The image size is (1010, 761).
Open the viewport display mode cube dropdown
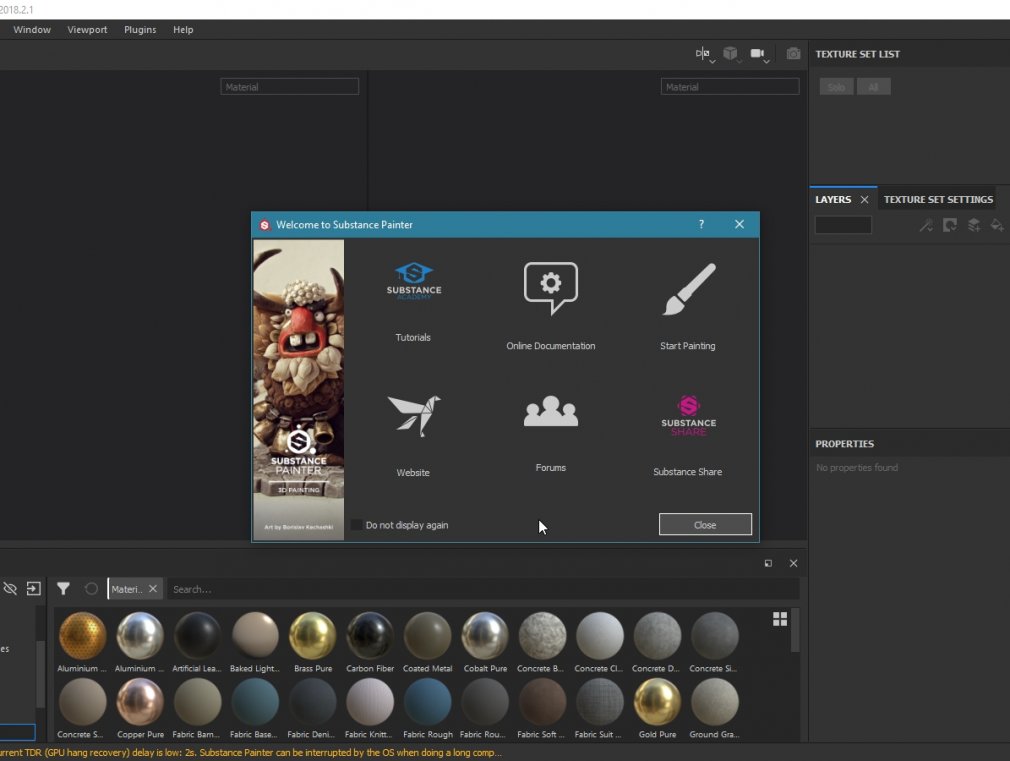[x=730, y=53]
